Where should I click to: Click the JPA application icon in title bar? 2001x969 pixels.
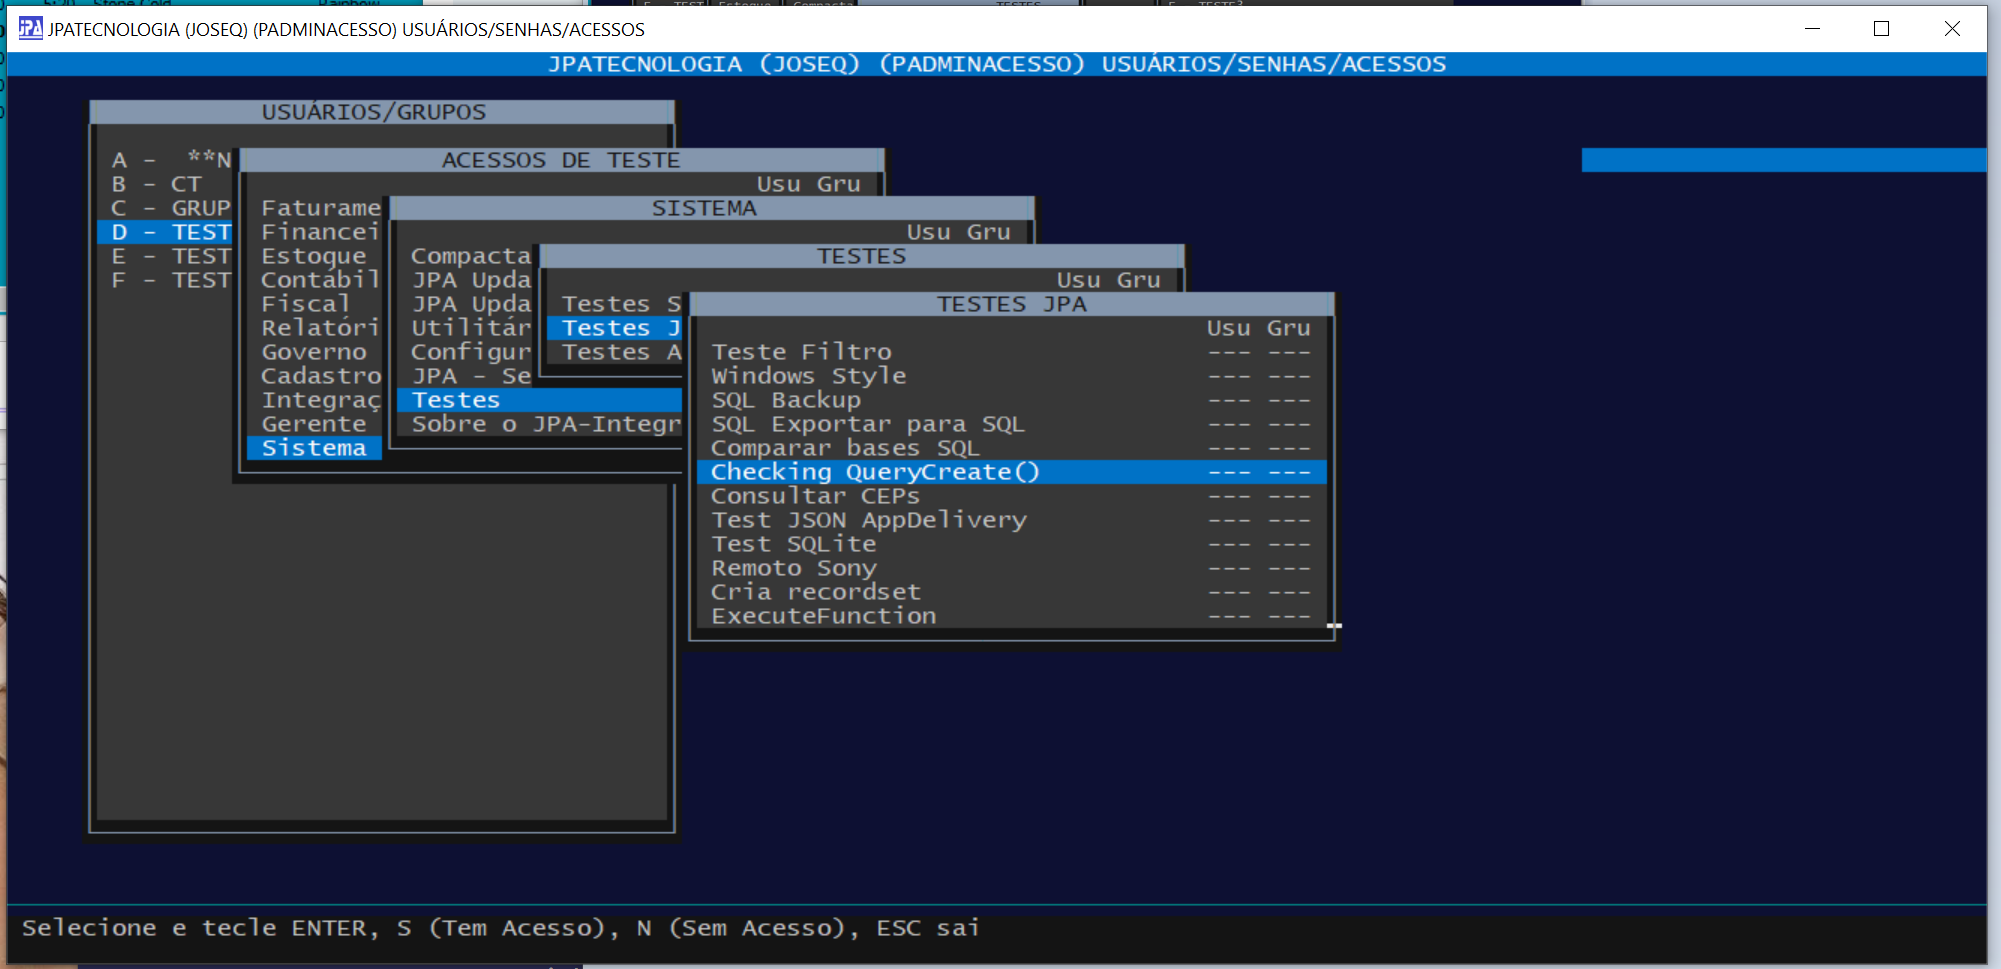point(31,28)
